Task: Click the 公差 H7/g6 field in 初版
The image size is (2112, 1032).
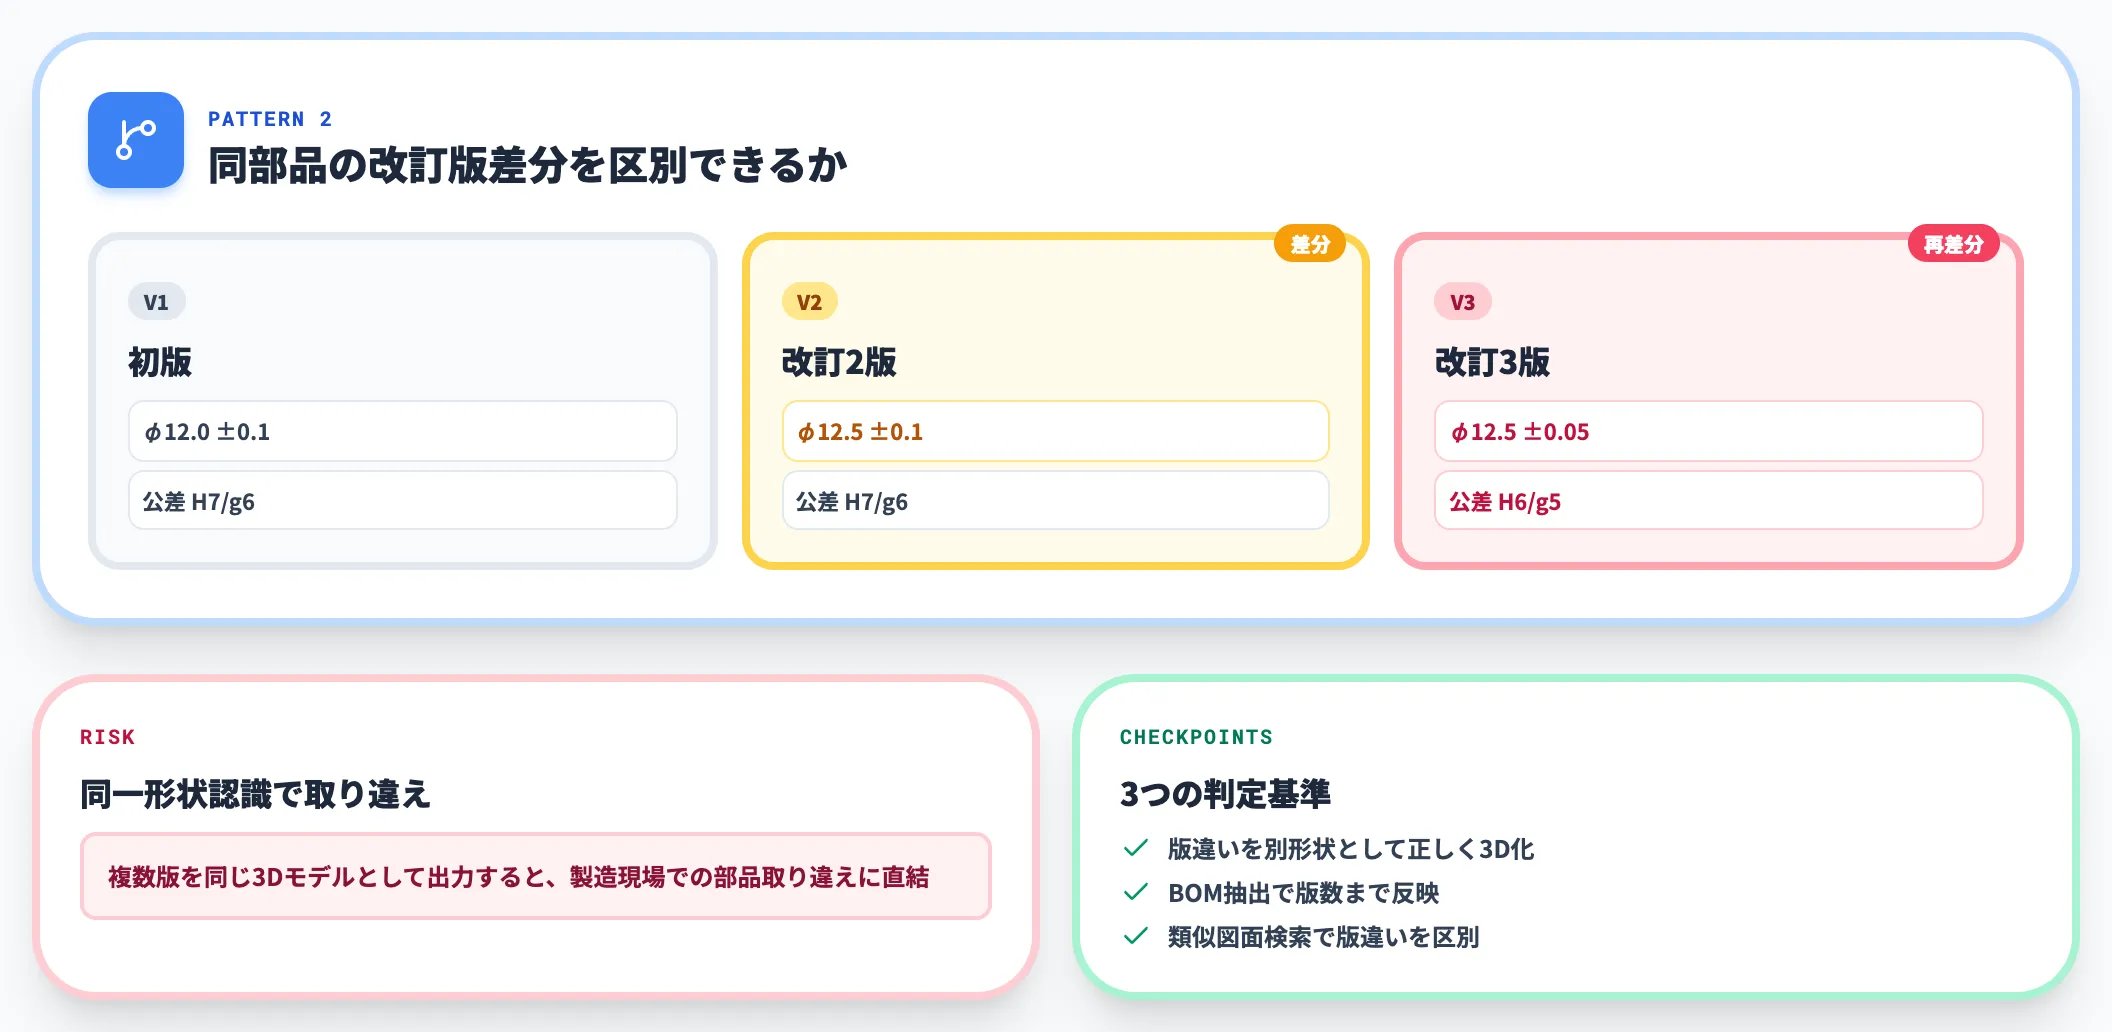Action: pos(403,501)
